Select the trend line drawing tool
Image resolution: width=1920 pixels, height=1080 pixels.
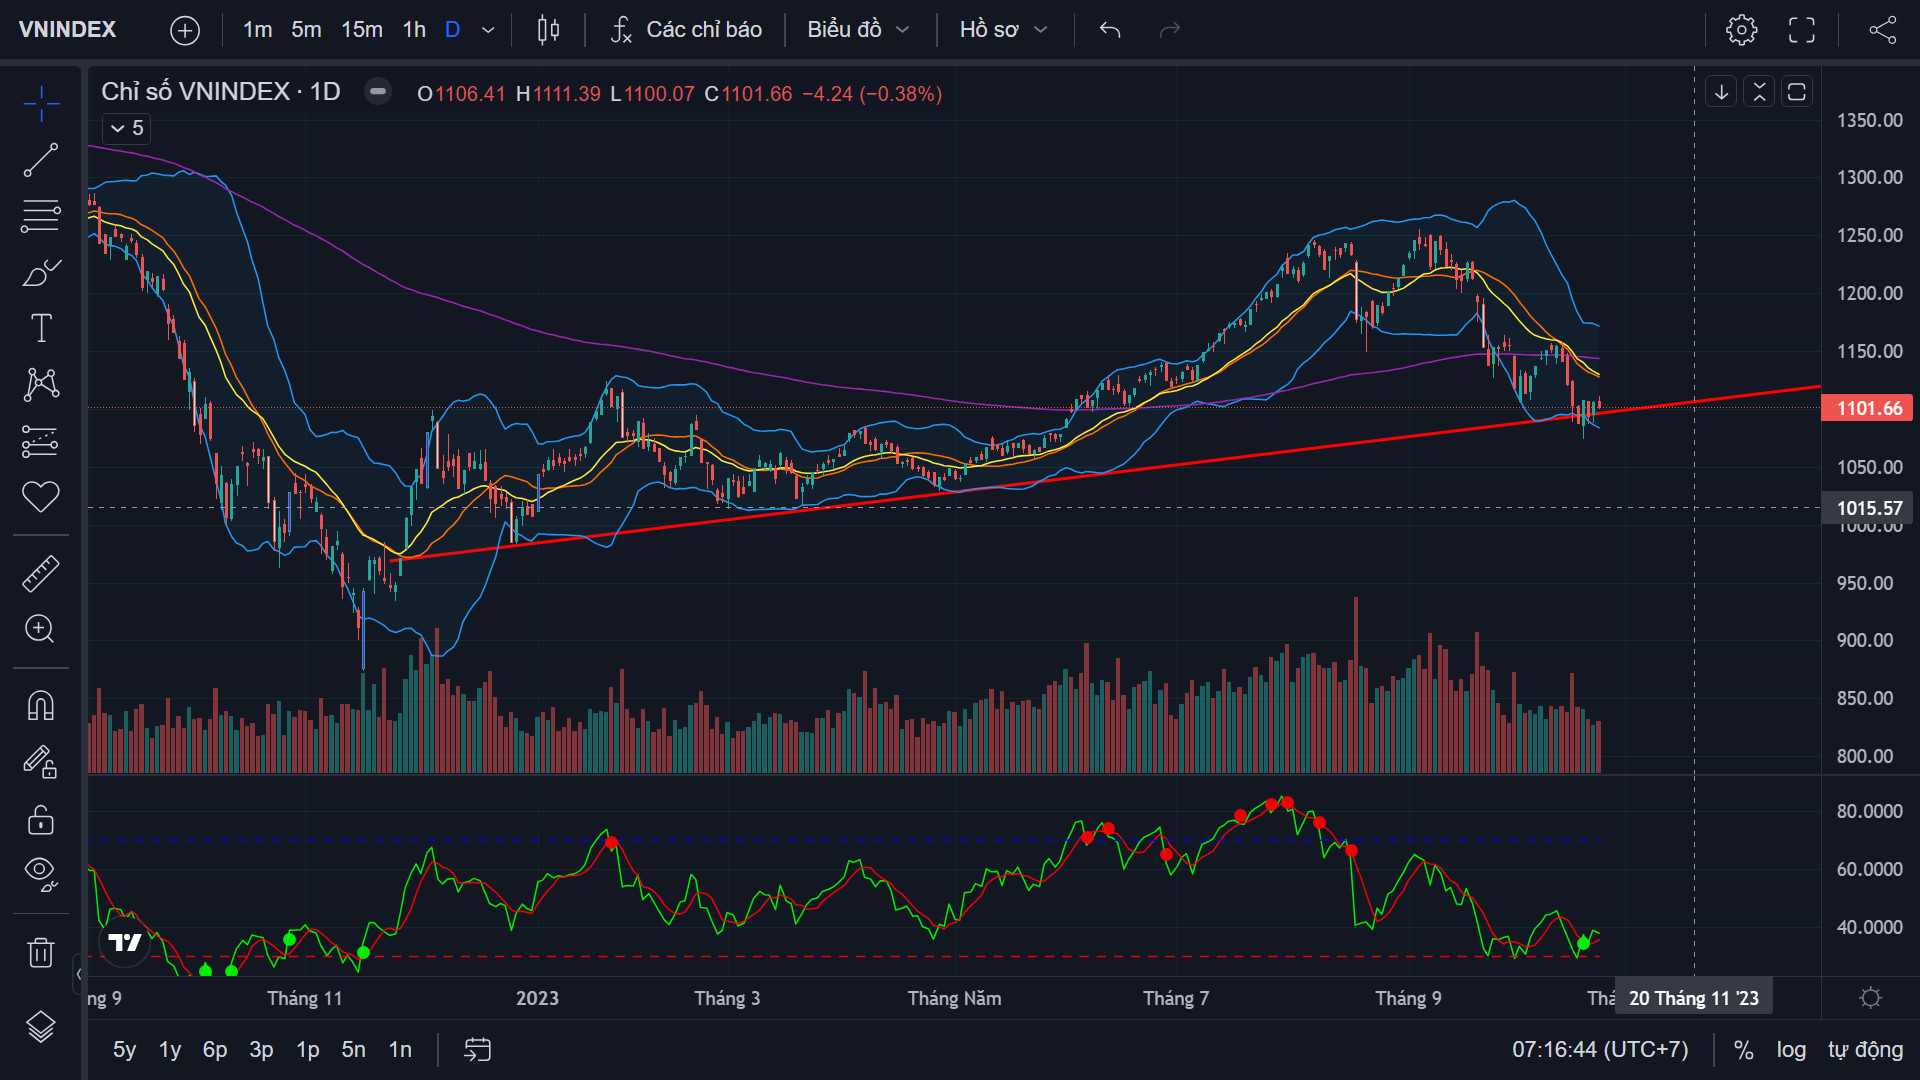coord(41,160)
